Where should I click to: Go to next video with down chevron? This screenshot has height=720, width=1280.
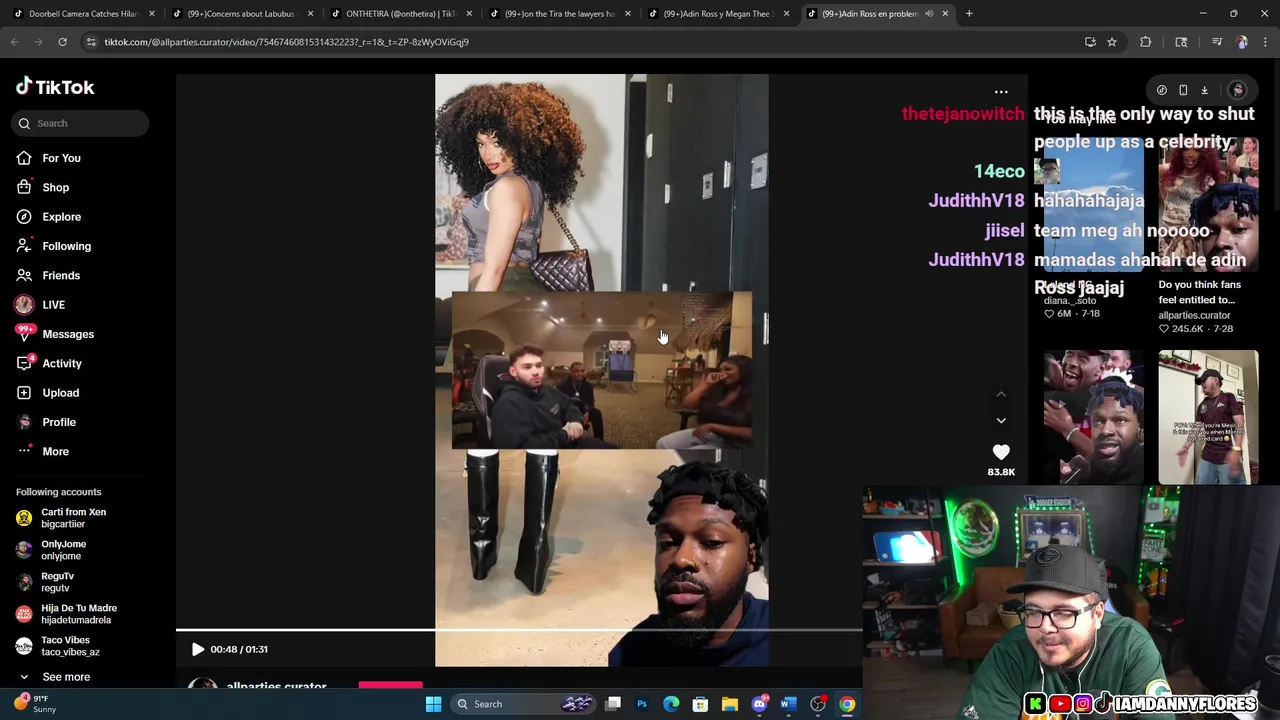(x=1001, y=420)
